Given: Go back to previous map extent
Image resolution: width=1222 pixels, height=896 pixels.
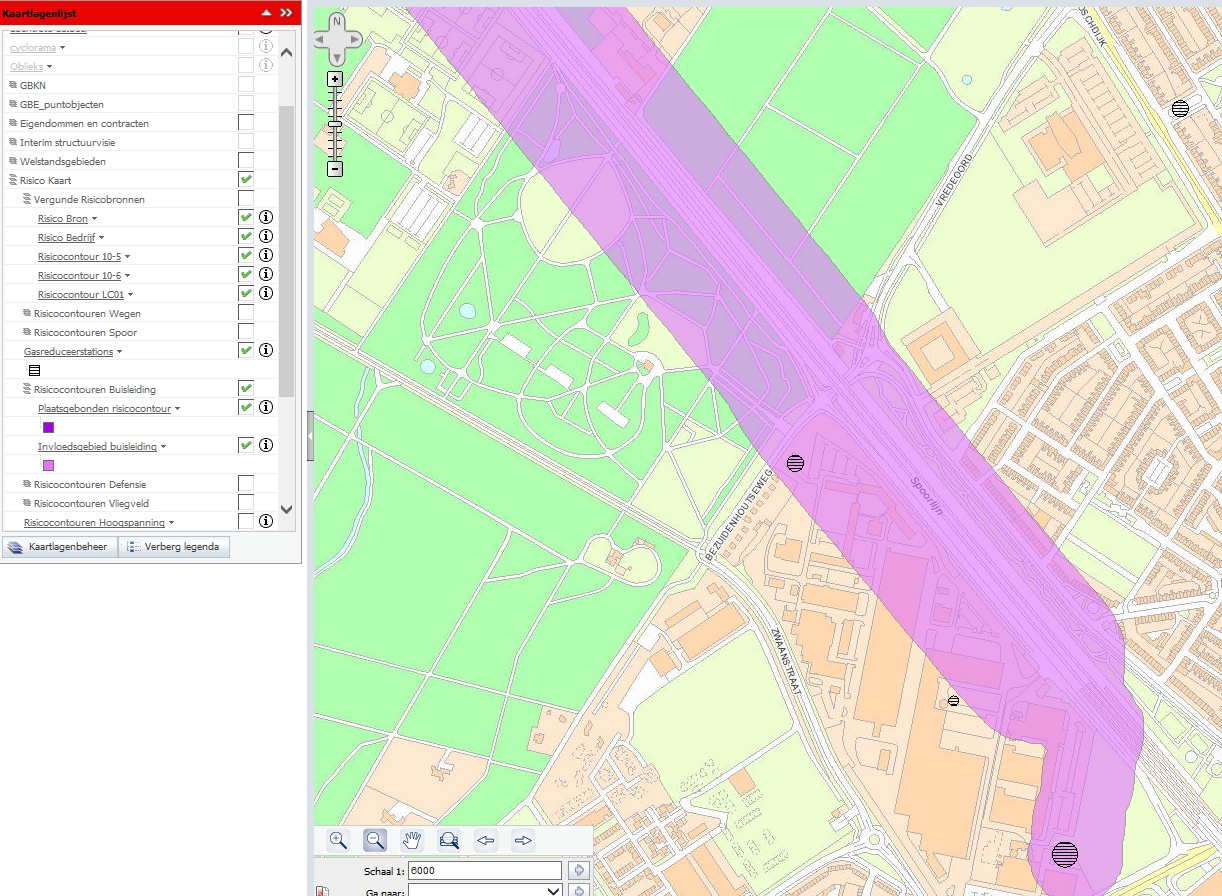Looking at the screenshot, I should pyautogui.click(x=486, y=840).
